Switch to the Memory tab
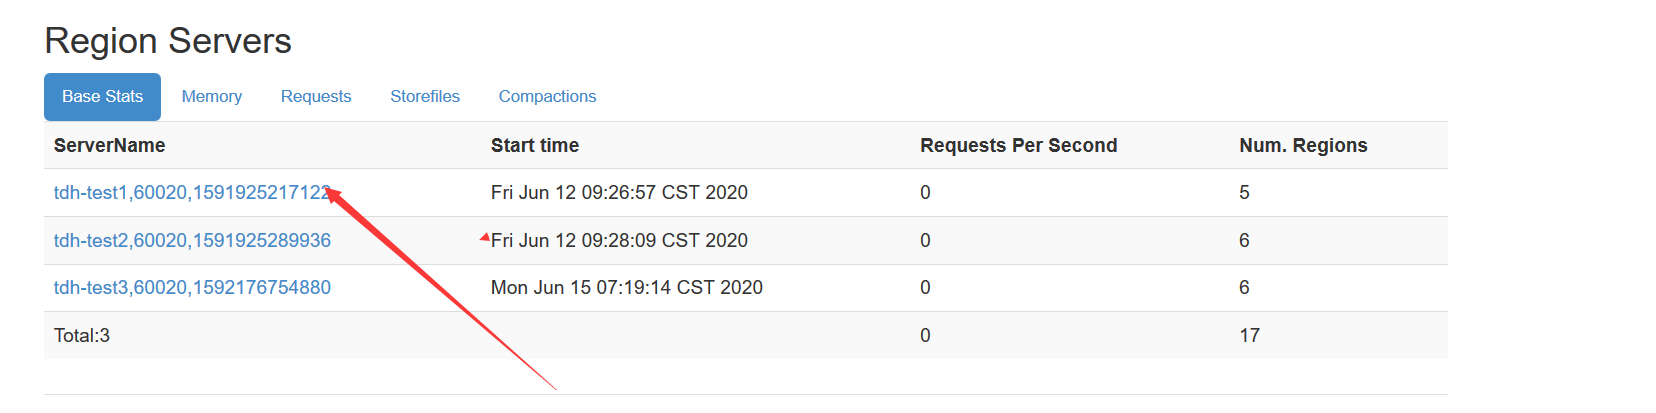Image resolution: width=1656 pixels, height=413 pixels. point(211,97)
